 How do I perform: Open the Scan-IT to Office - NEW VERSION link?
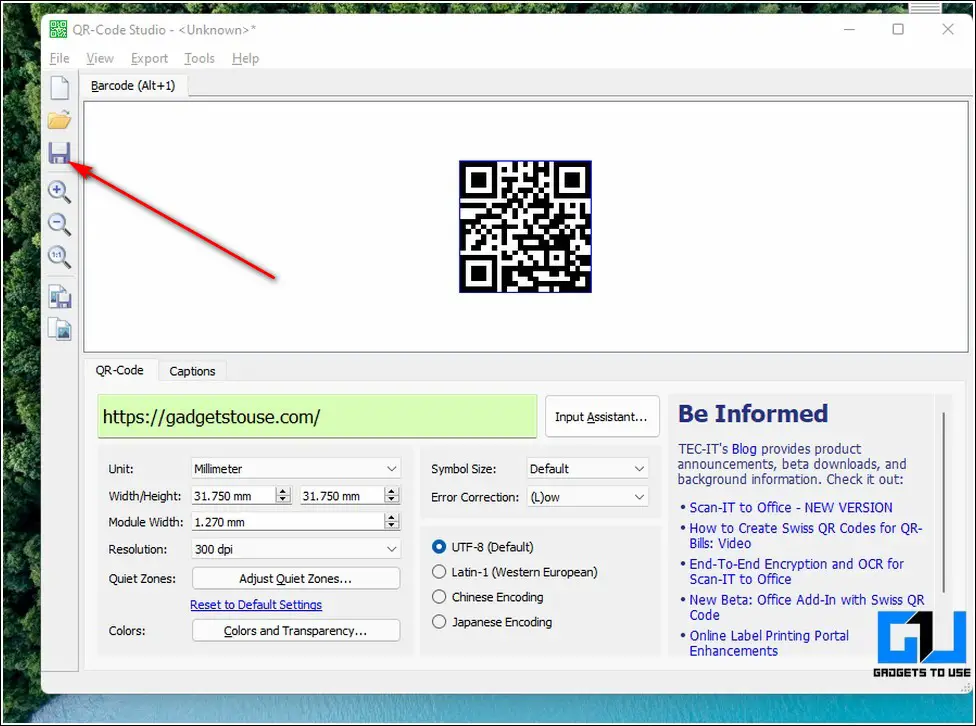[x=791, y=507]
